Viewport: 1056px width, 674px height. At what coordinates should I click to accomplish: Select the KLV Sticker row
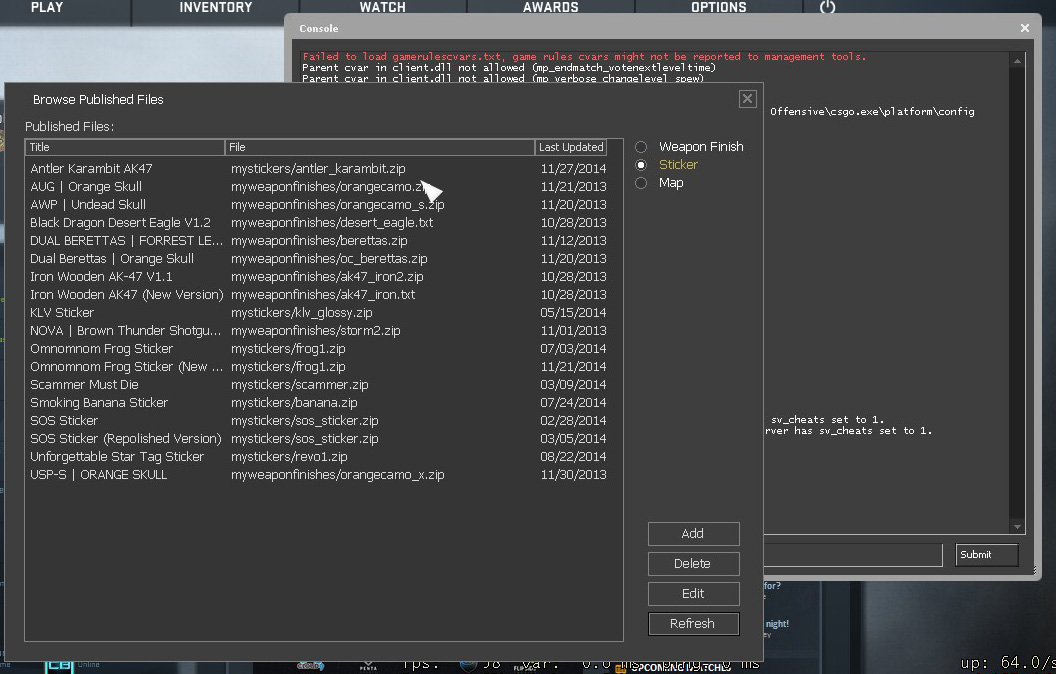click(x=318, y=312)
